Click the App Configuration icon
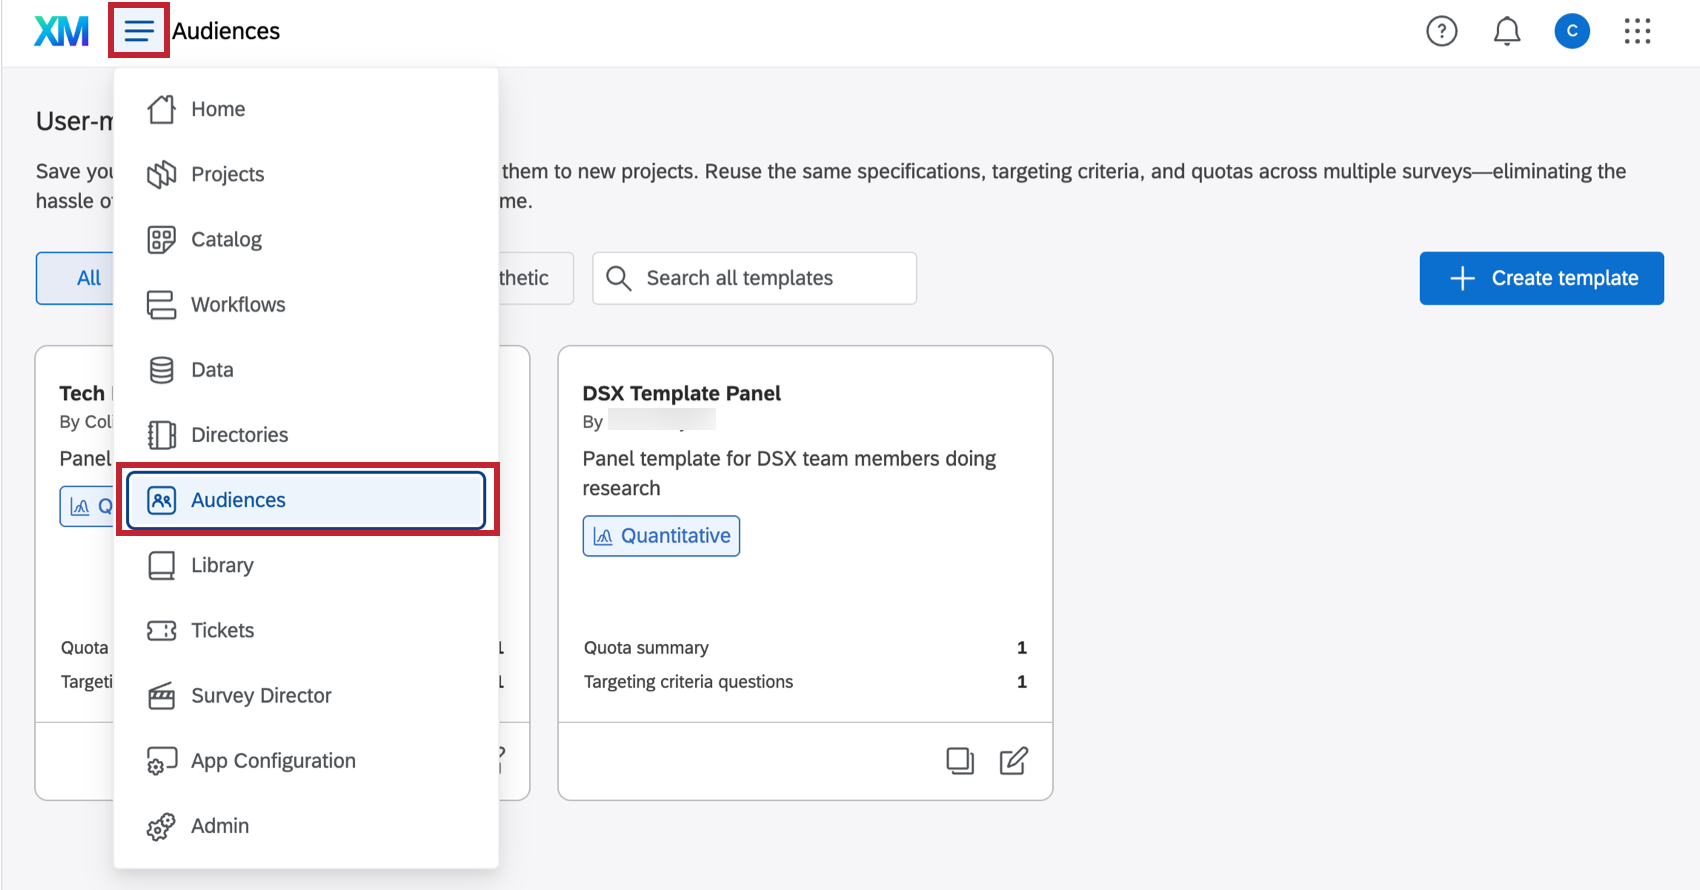 coord(161,761)
